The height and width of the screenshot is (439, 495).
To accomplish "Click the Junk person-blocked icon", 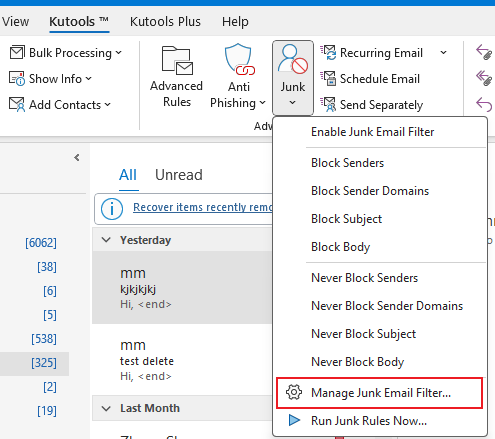I will tap(293, 59).
